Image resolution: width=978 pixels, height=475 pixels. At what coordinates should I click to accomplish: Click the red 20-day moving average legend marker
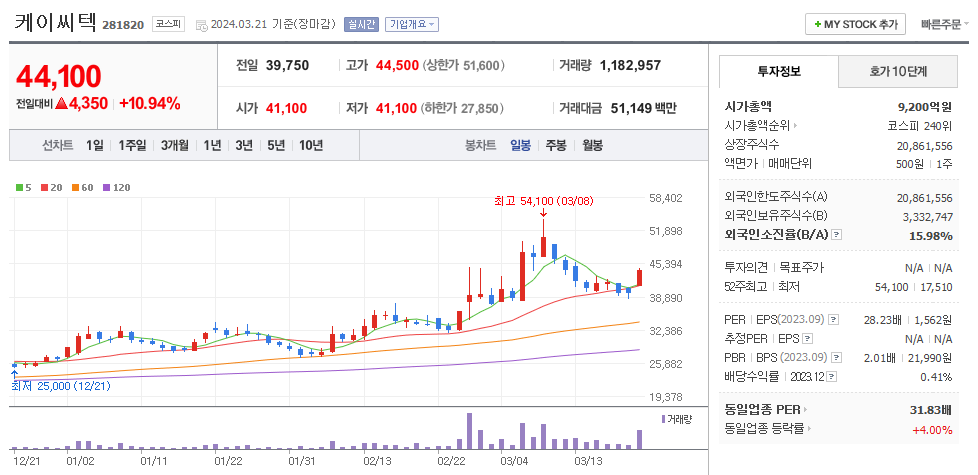[44, 187]
